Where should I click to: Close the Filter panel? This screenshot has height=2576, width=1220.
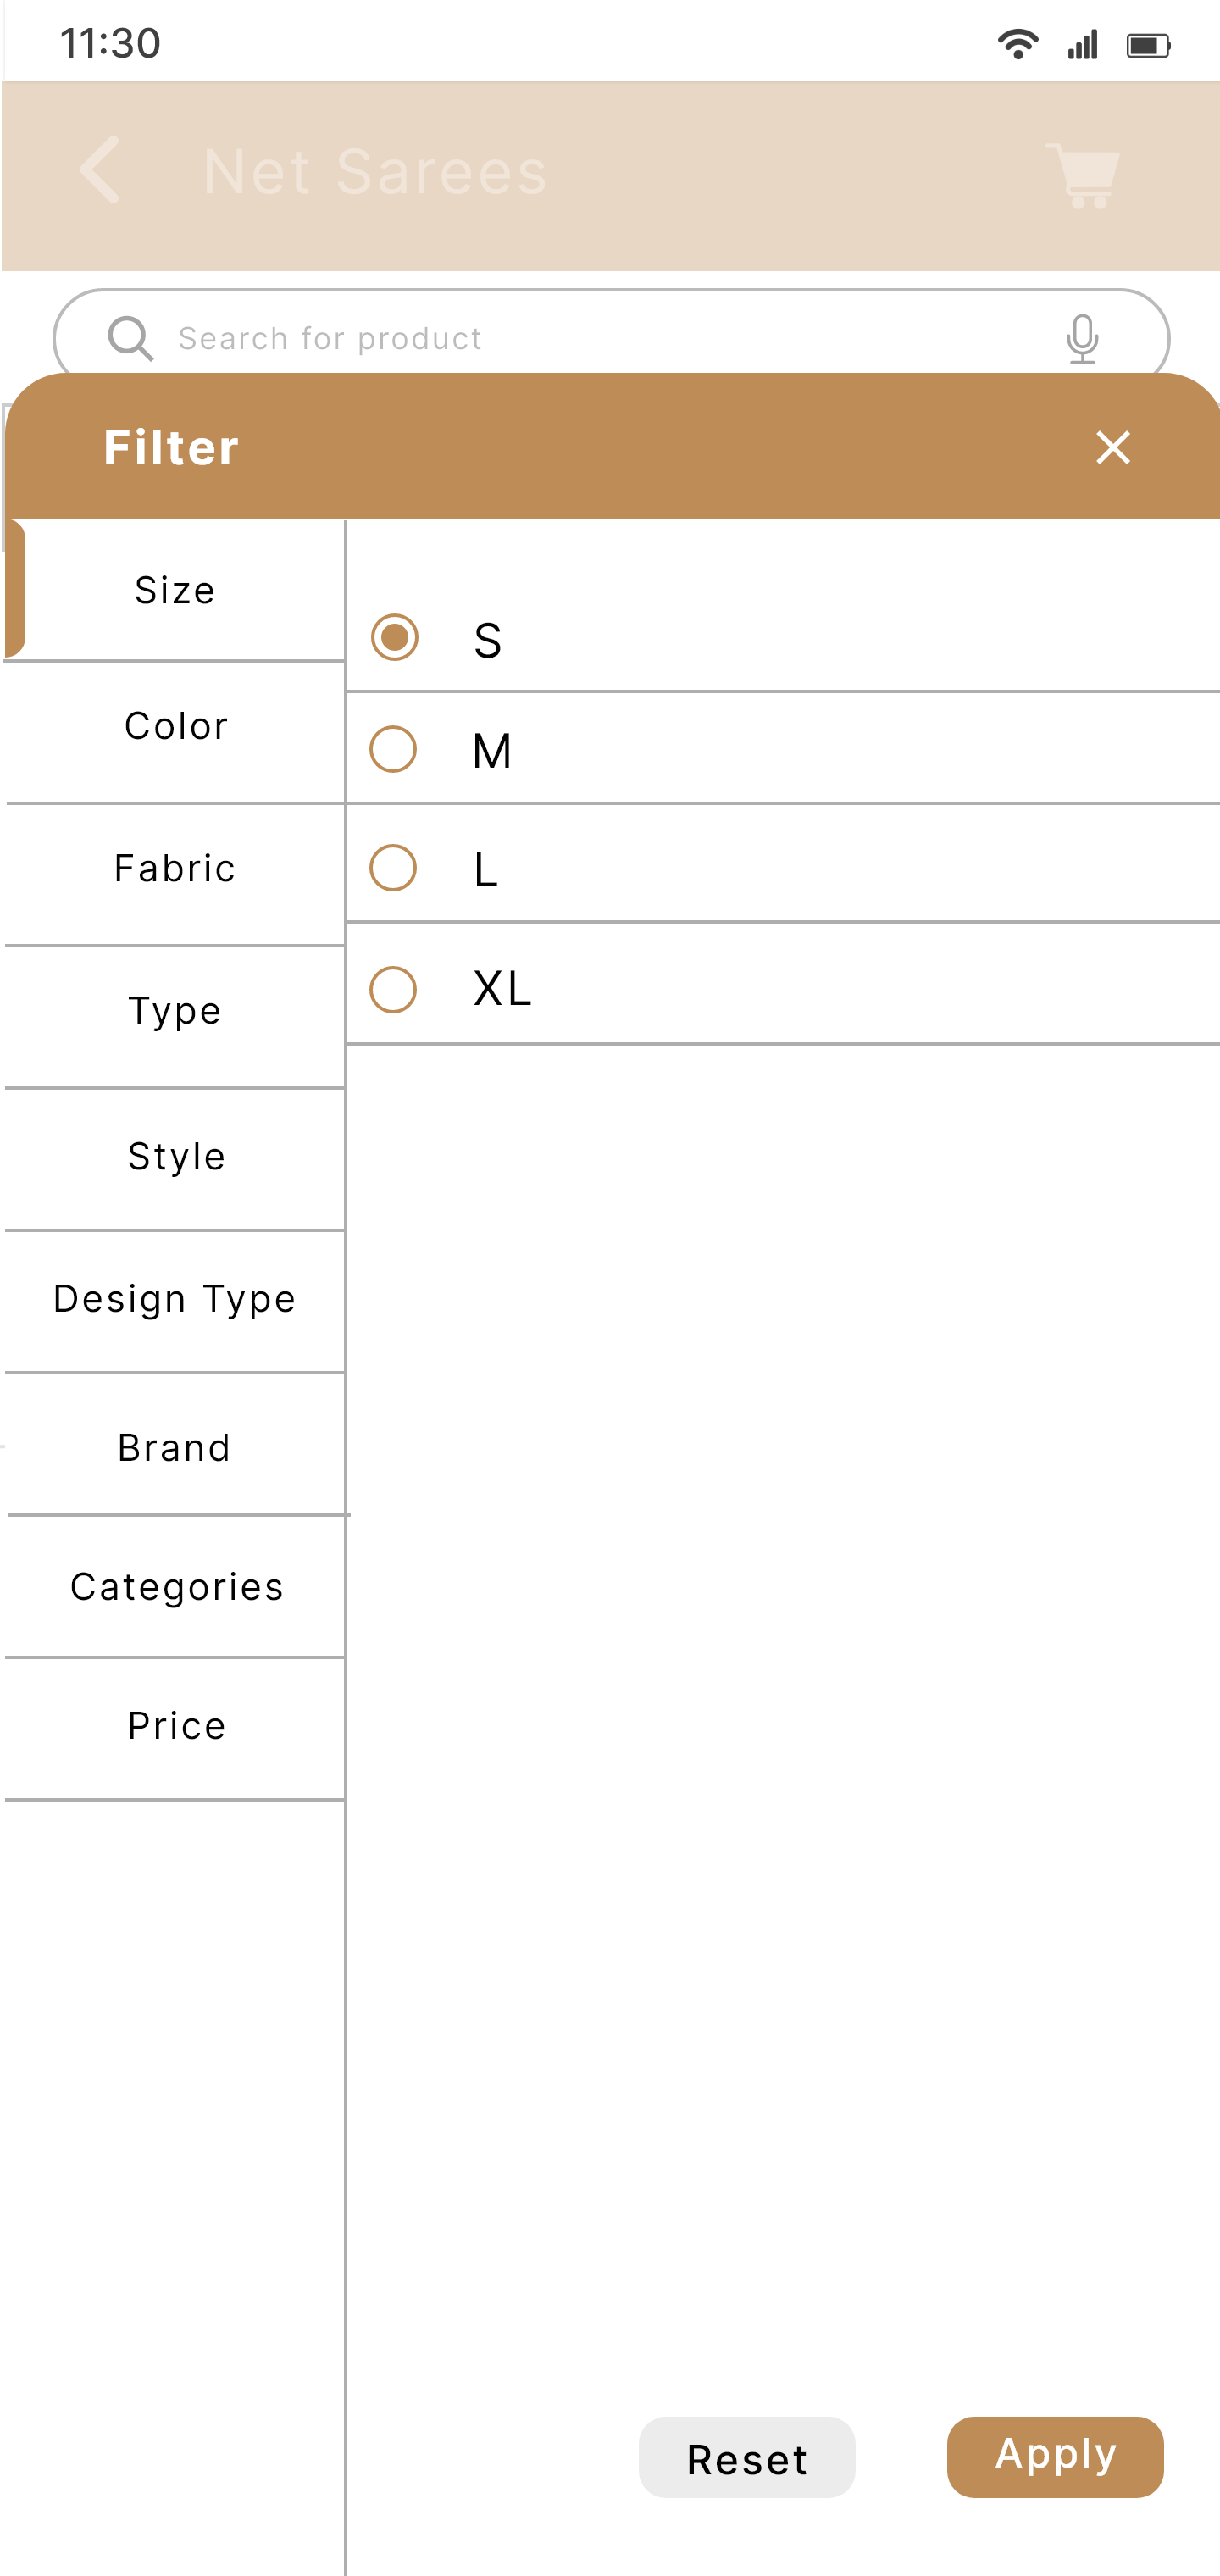(1112, 447)
